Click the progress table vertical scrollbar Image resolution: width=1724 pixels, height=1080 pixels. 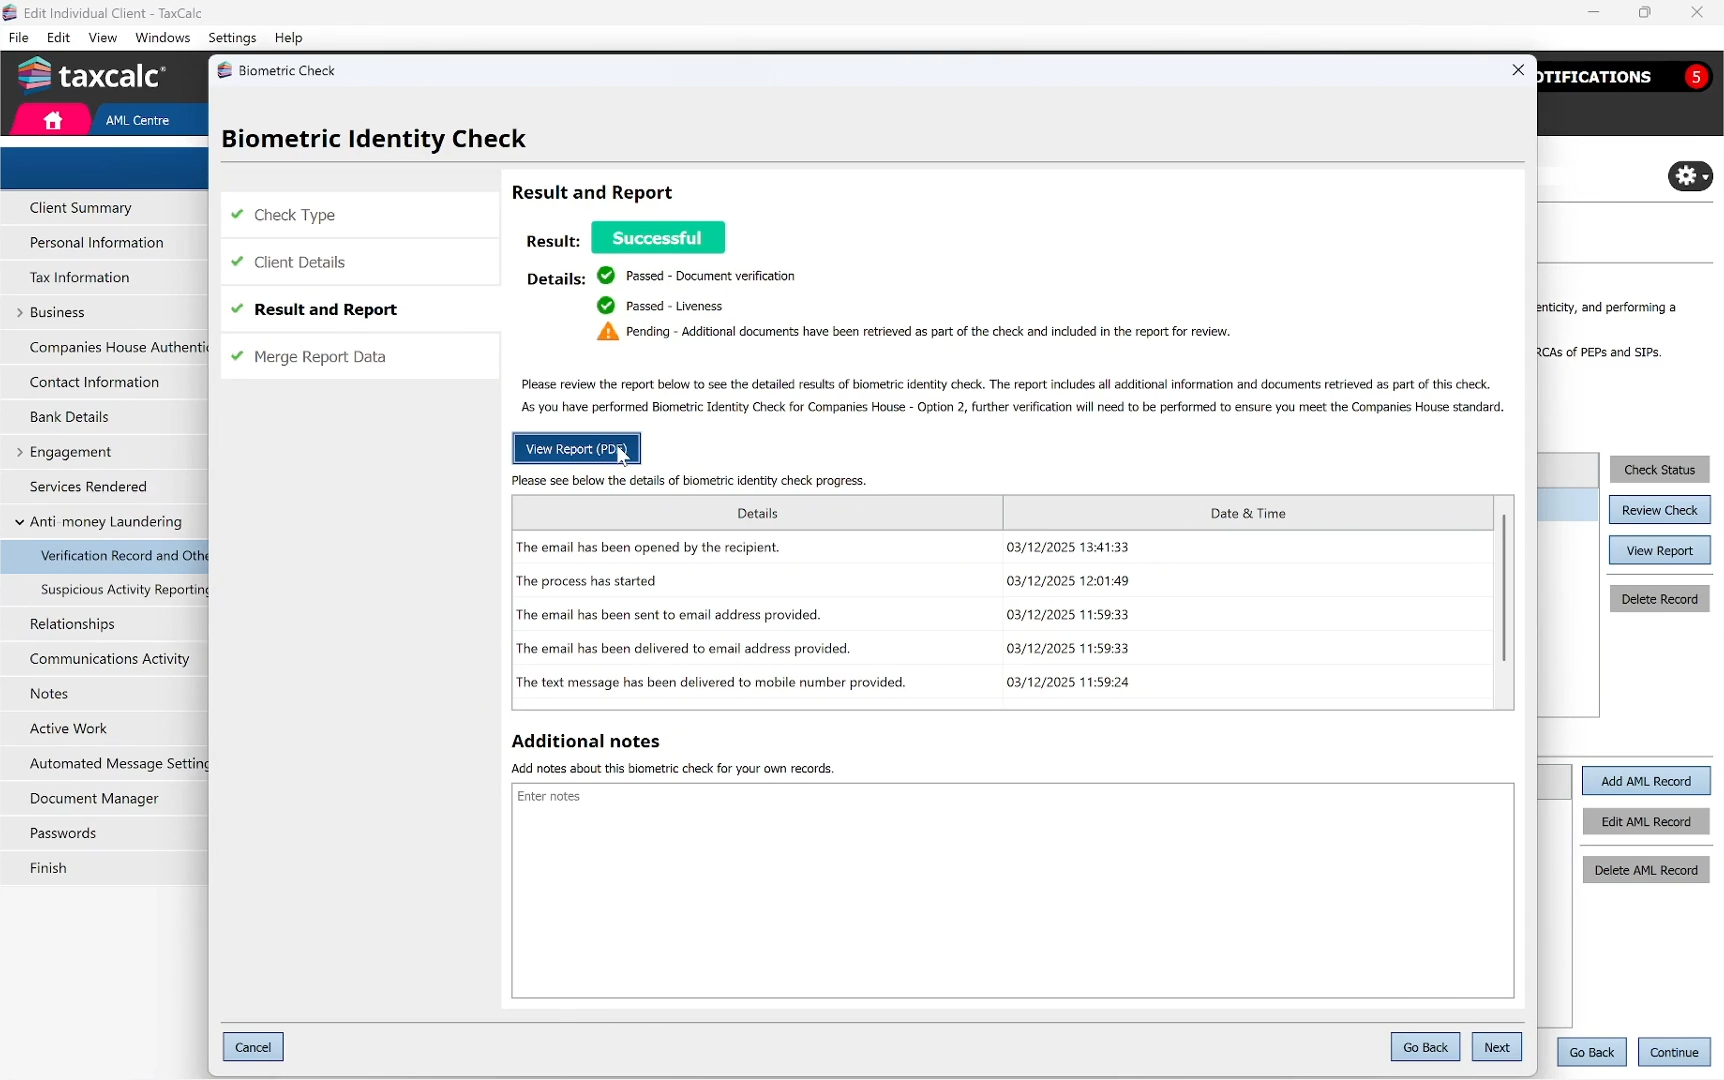(1503, 588)
